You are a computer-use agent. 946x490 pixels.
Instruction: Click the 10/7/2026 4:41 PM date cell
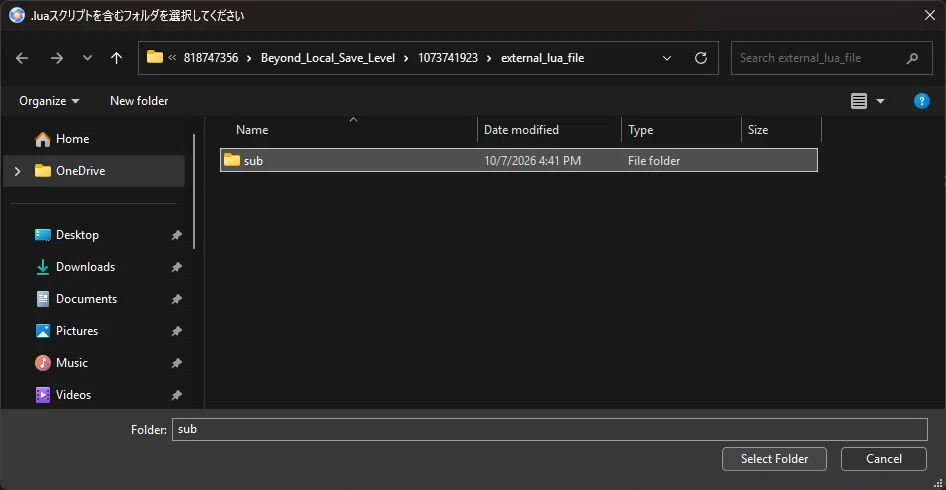pos(532,161)
